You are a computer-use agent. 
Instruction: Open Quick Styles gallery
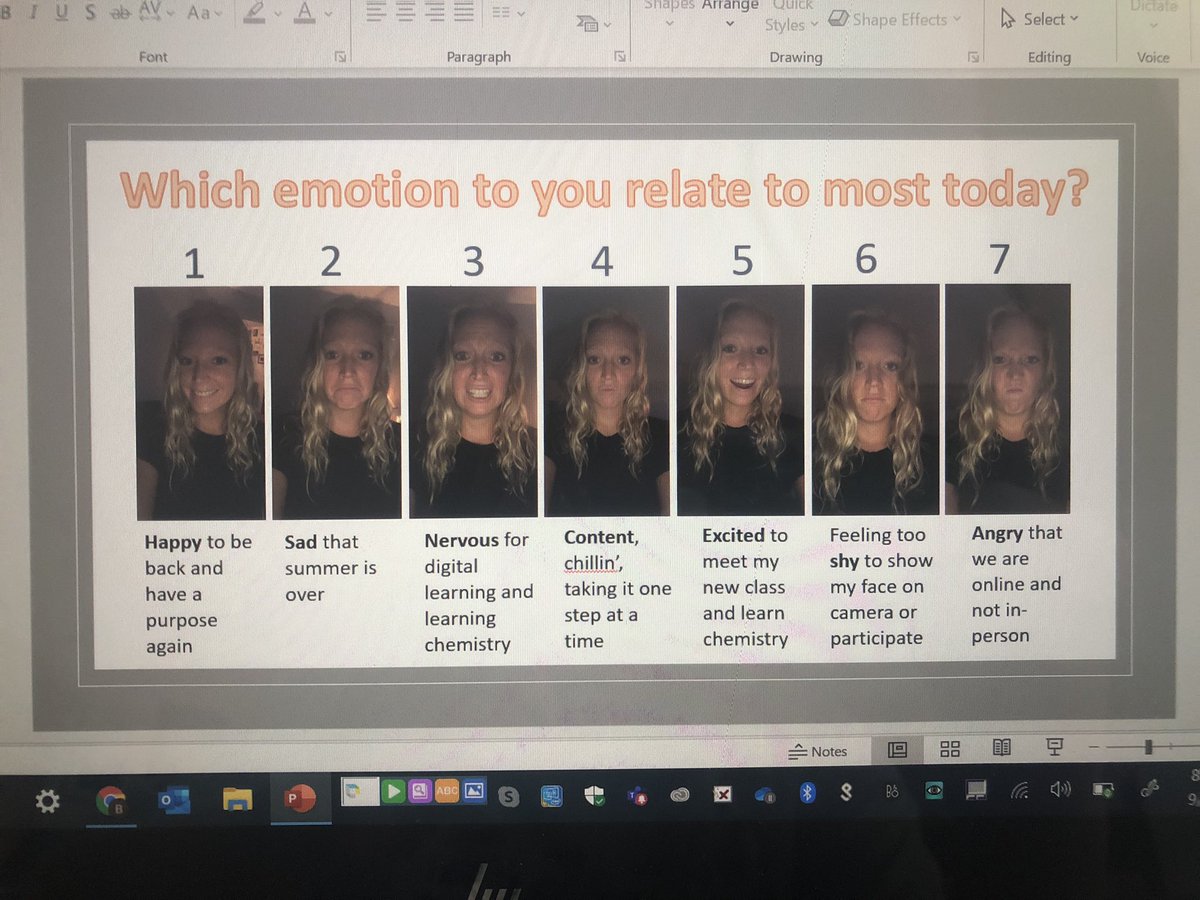(x=791, y=16)
